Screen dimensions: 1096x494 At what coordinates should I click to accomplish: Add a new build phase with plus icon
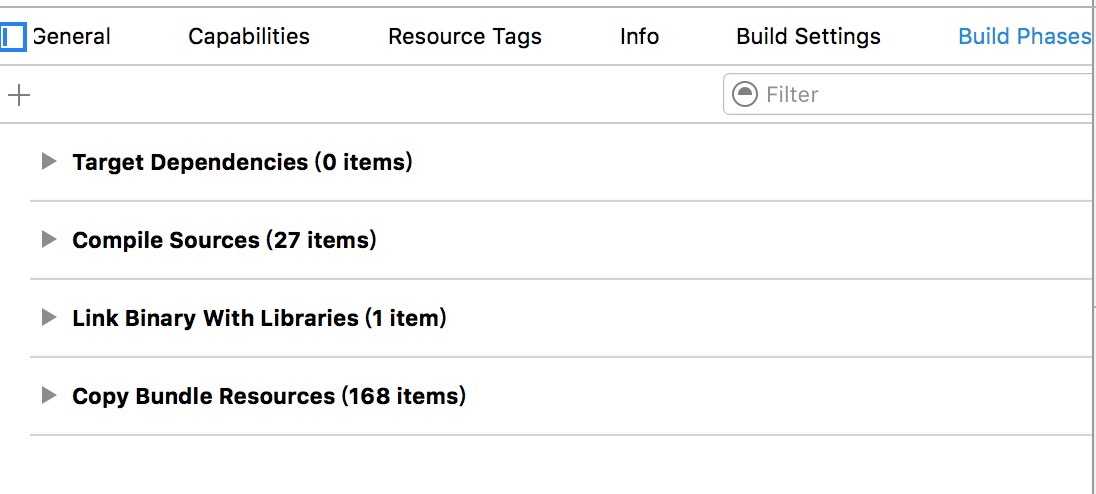coord(19,94)
